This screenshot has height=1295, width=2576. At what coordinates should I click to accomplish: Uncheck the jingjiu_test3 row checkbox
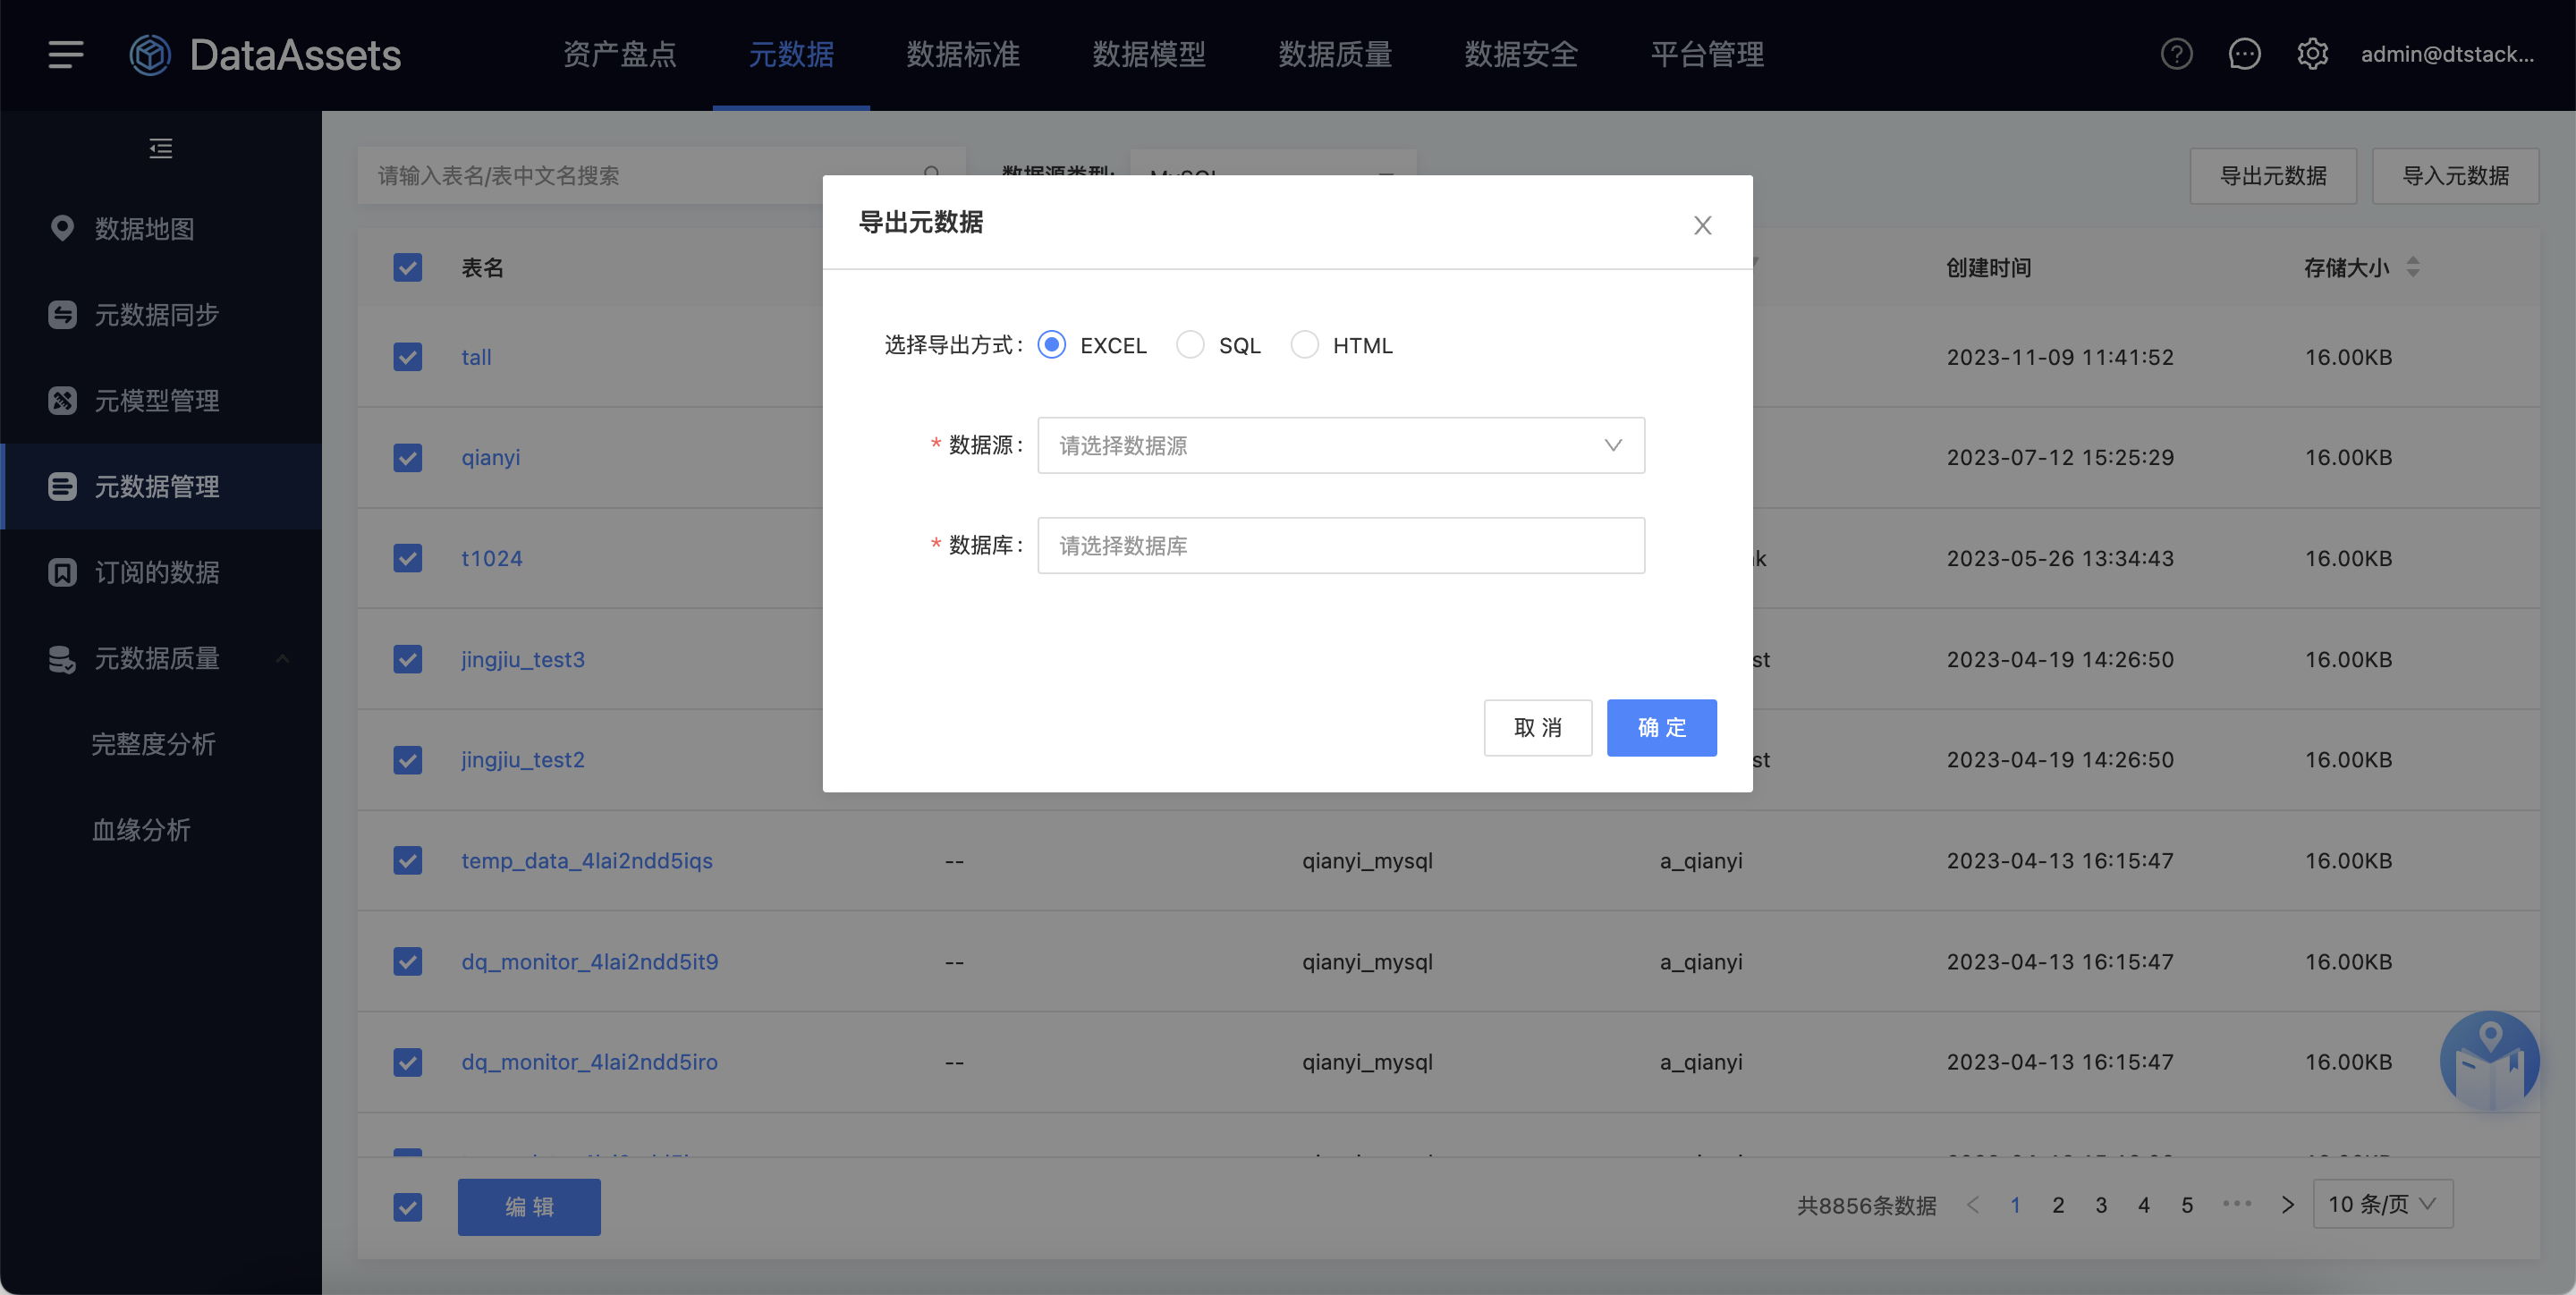click(x=408, y=659)
